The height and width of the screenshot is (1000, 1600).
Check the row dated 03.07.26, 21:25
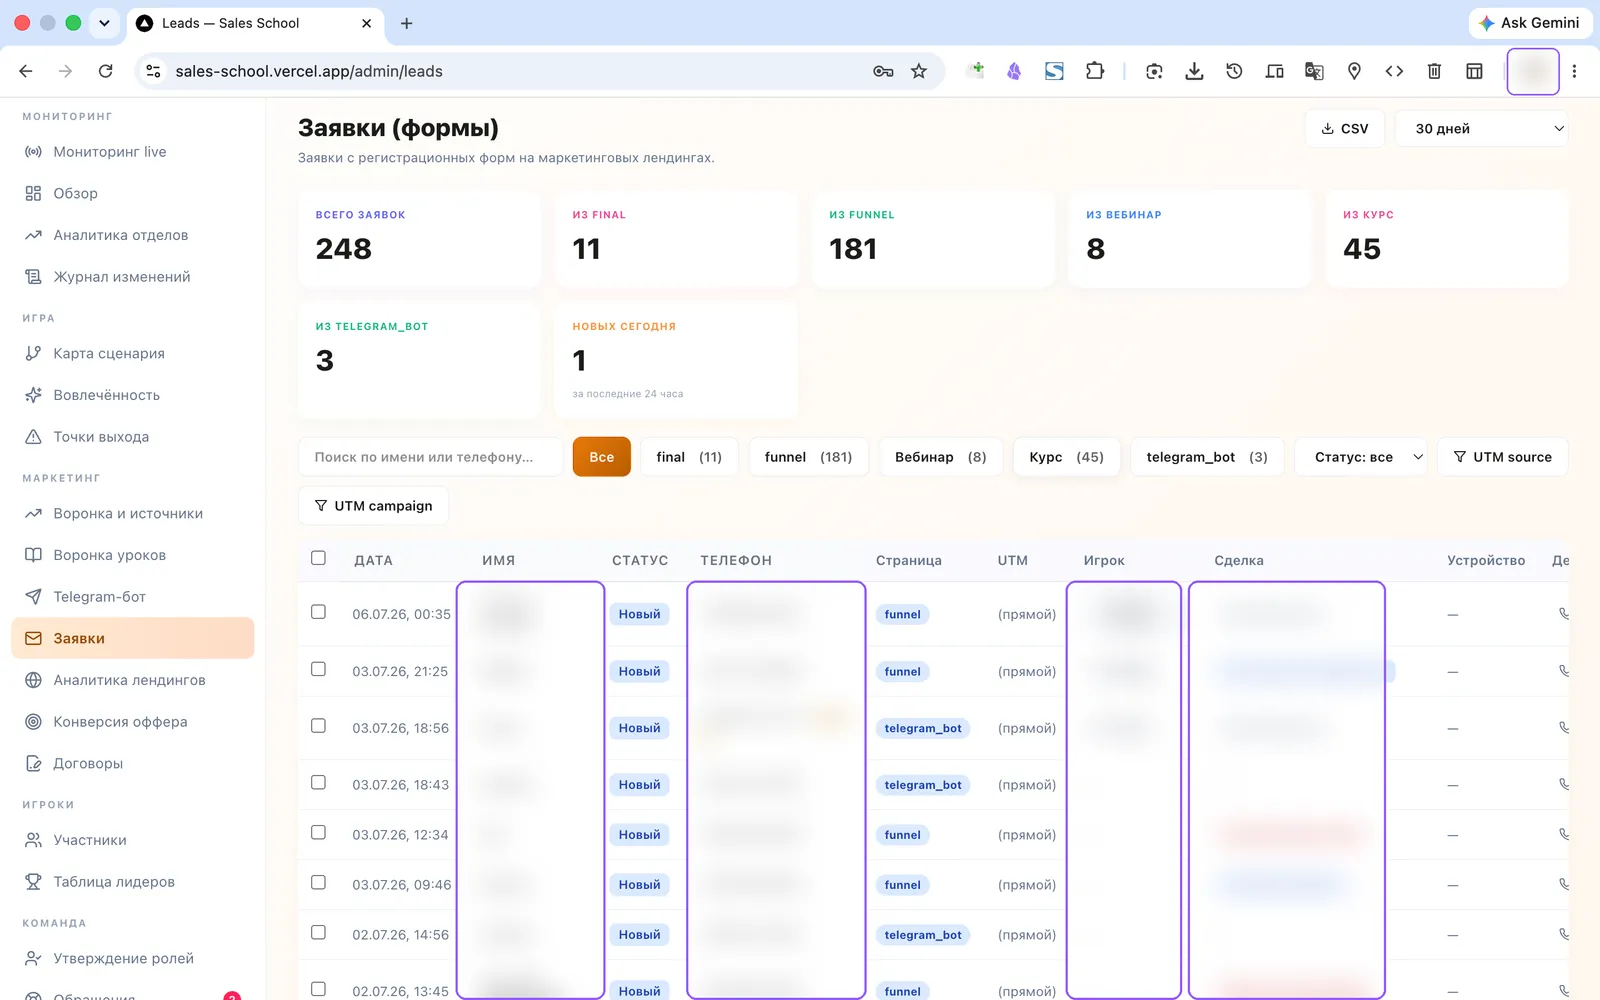[x=318, y=669]
